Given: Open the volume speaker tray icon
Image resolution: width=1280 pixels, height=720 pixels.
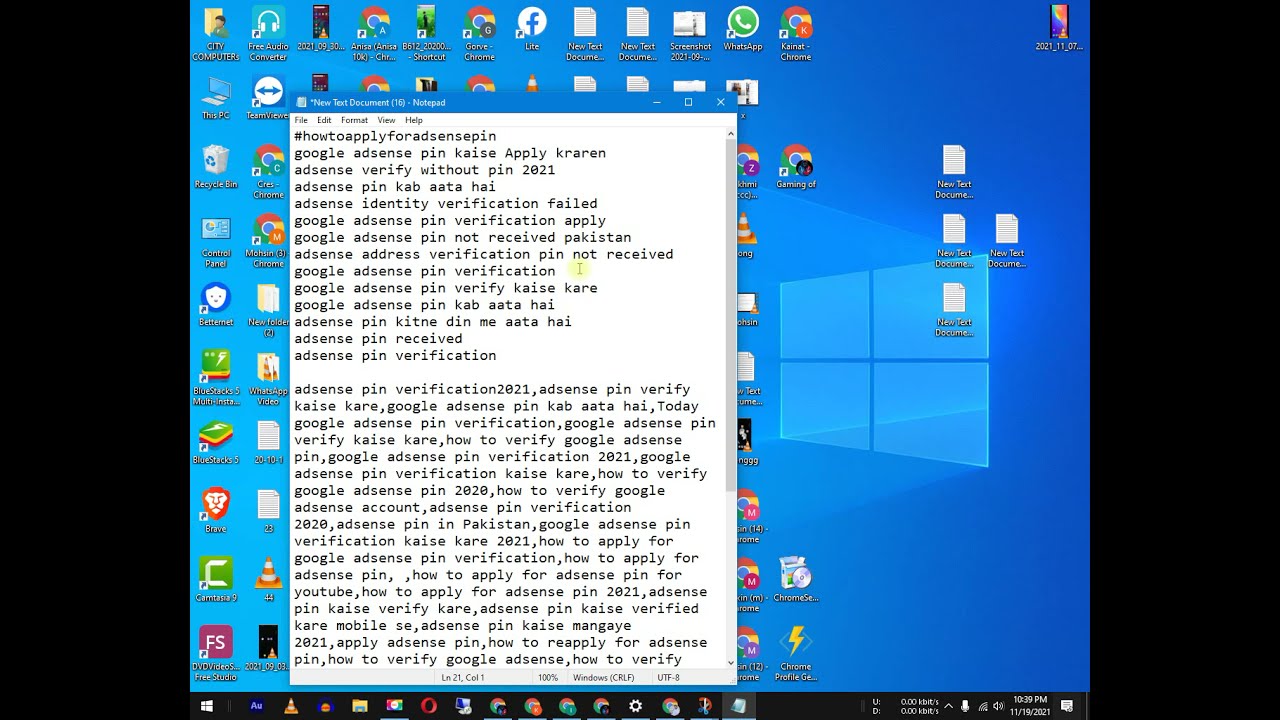Looking at the screenshot, I should pos(998,706).
